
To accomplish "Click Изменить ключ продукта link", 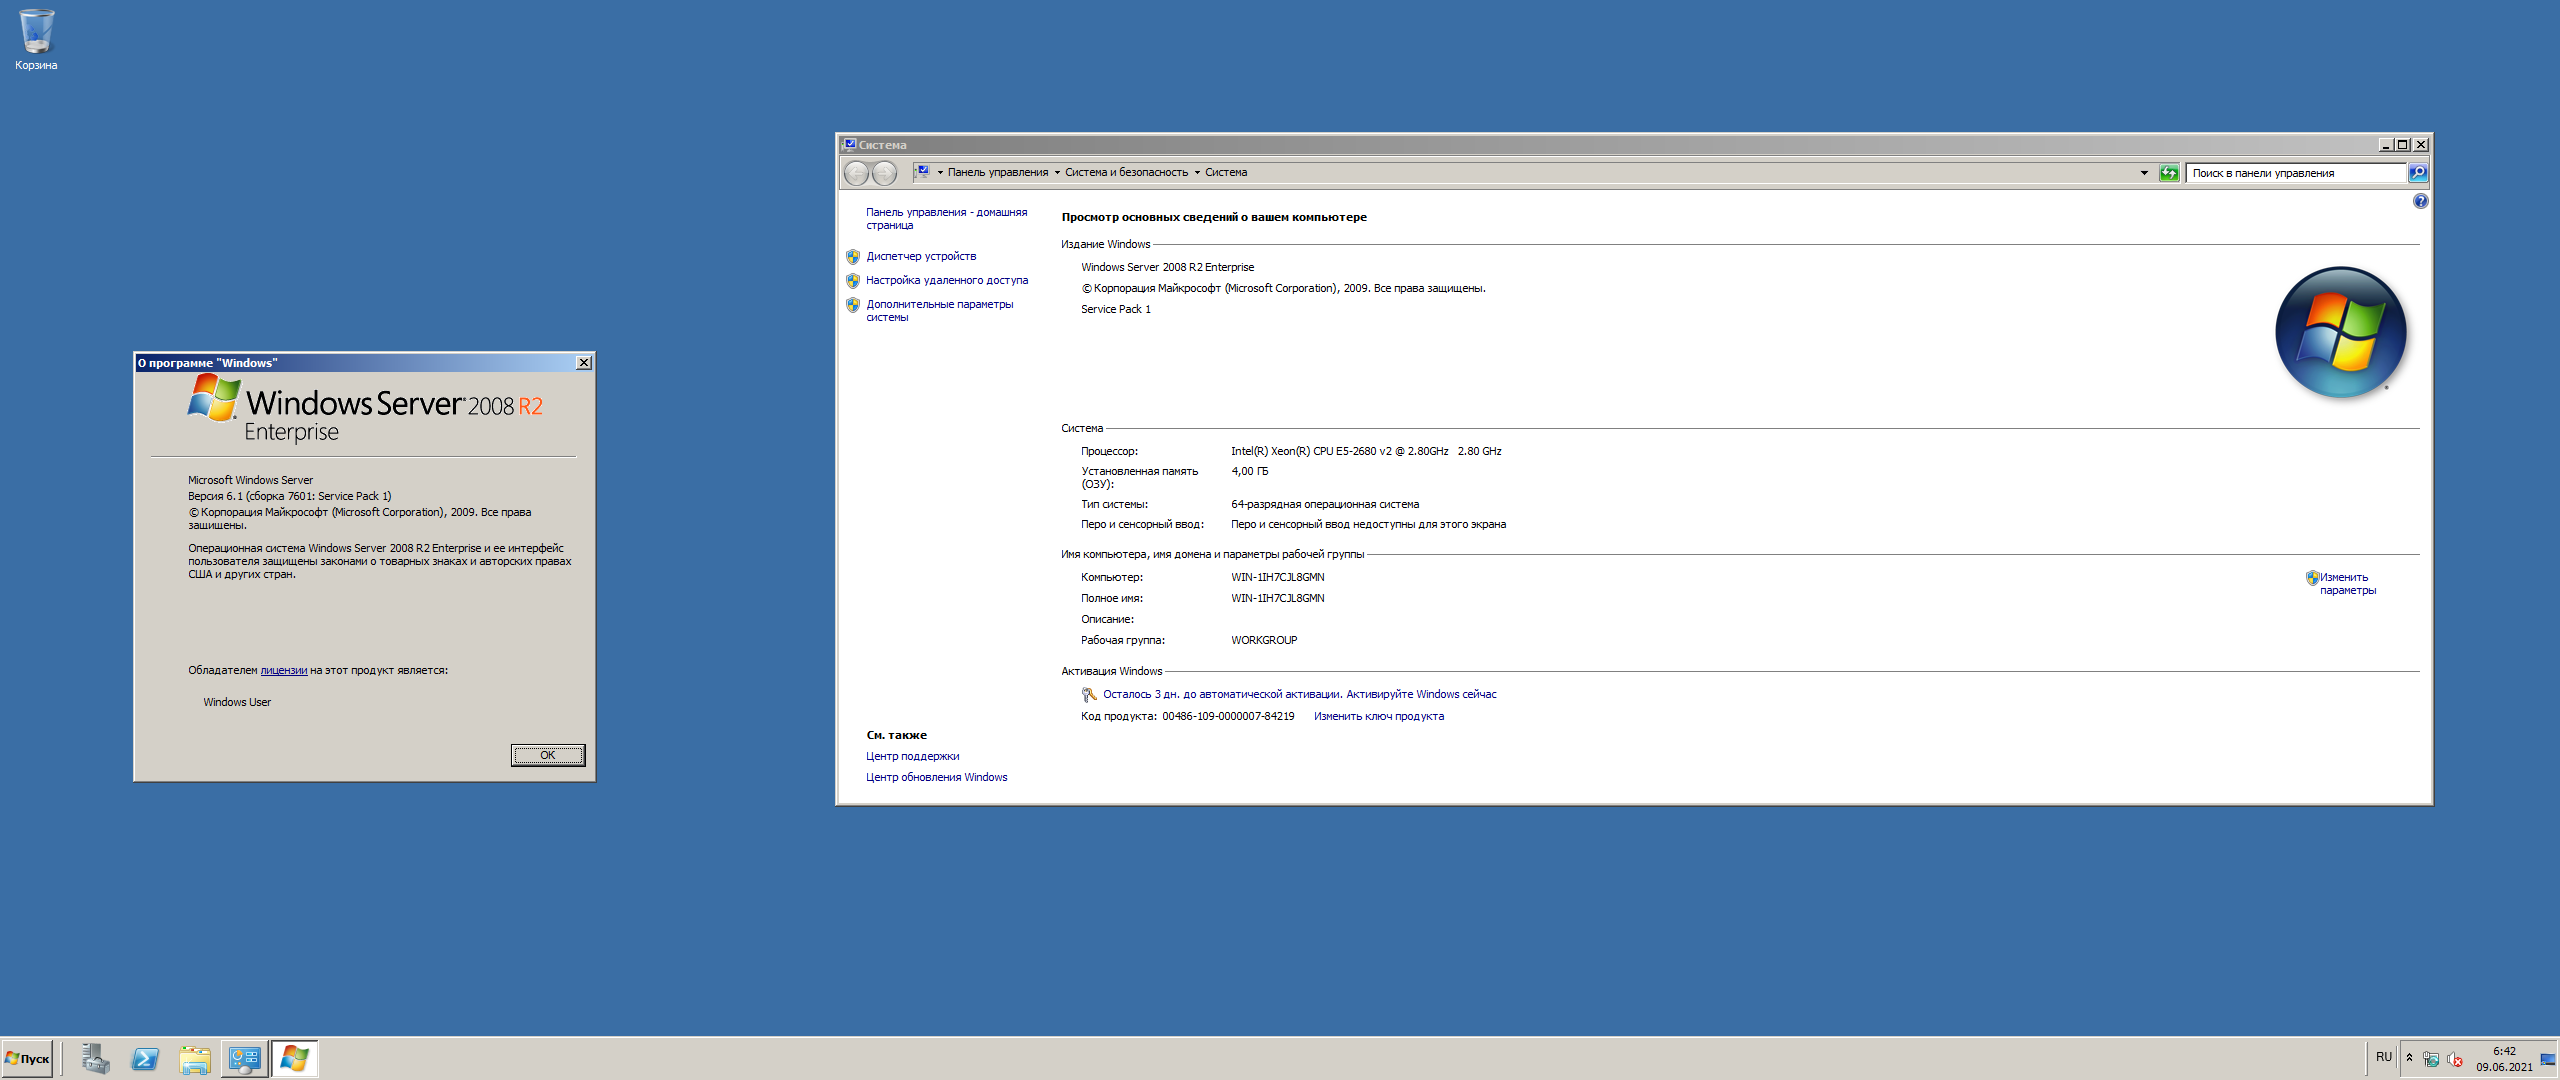I will coord(1379,717).
